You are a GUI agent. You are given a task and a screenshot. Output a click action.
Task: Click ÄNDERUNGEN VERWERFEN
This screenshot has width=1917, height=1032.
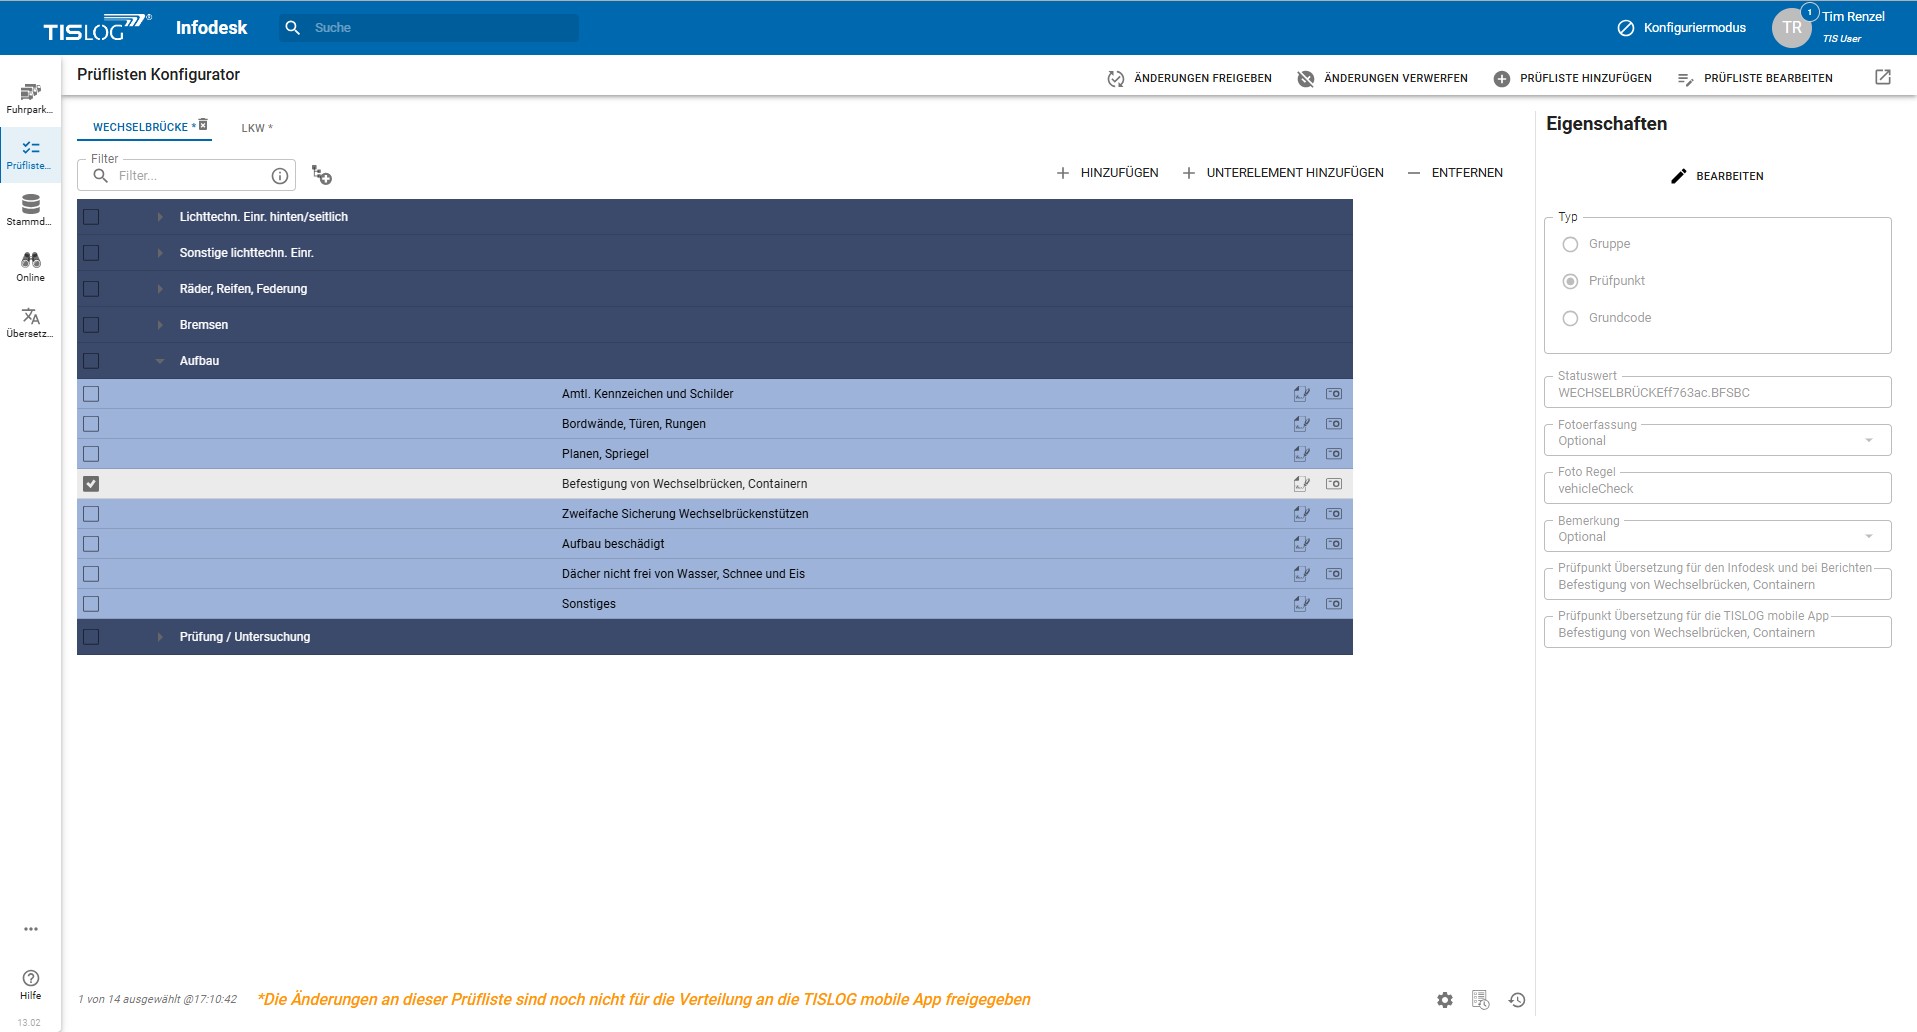pos(1383,78)
